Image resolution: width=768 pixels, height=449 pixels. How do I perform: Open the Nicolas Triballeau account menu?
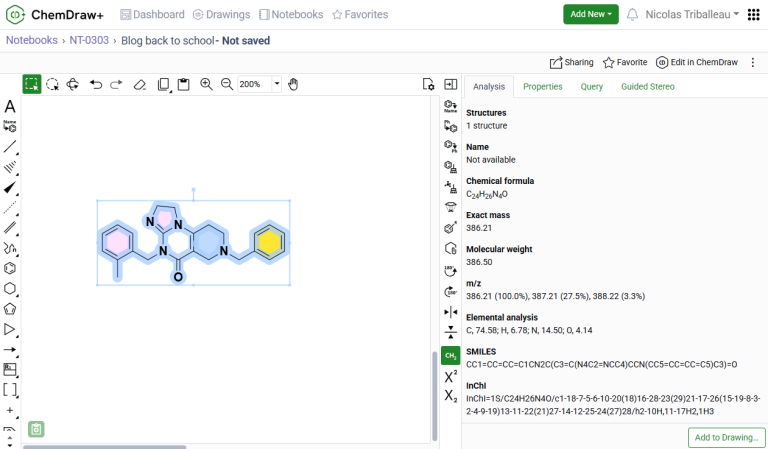pos(692,14)
